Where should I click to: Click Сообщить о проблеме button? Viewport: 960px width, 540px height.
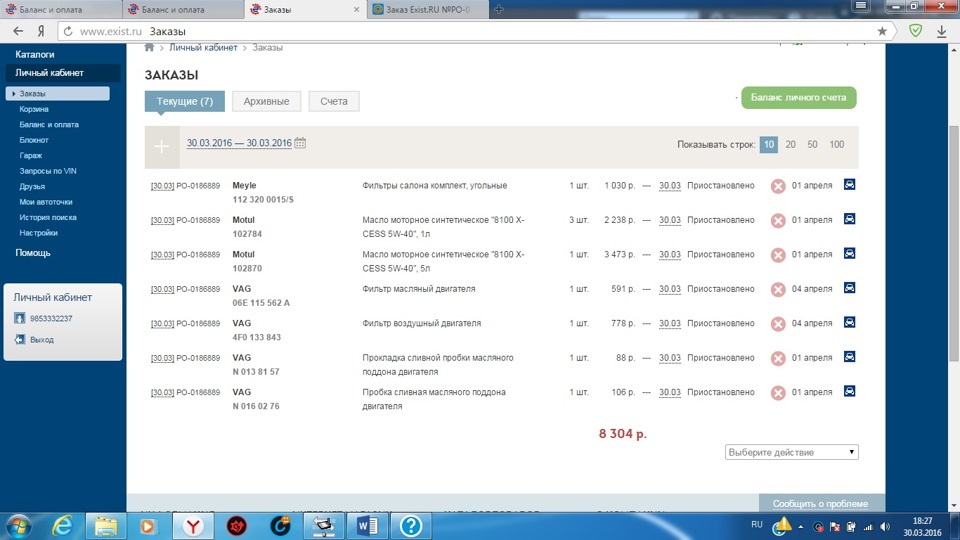point(820,503)
